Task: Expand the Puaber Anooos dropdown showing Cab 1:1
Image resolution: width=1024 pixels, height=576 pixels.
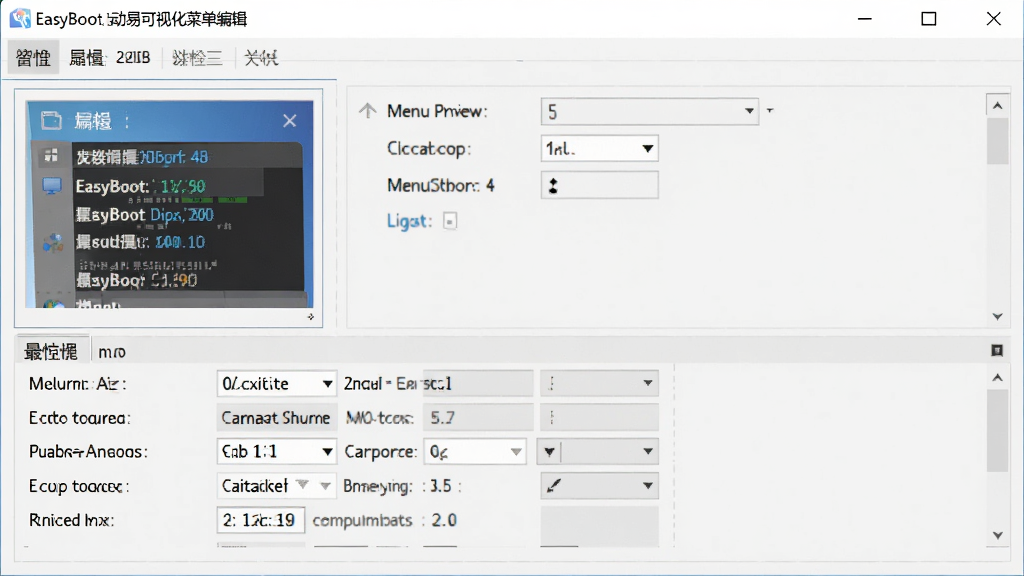Action: point(276,451)
